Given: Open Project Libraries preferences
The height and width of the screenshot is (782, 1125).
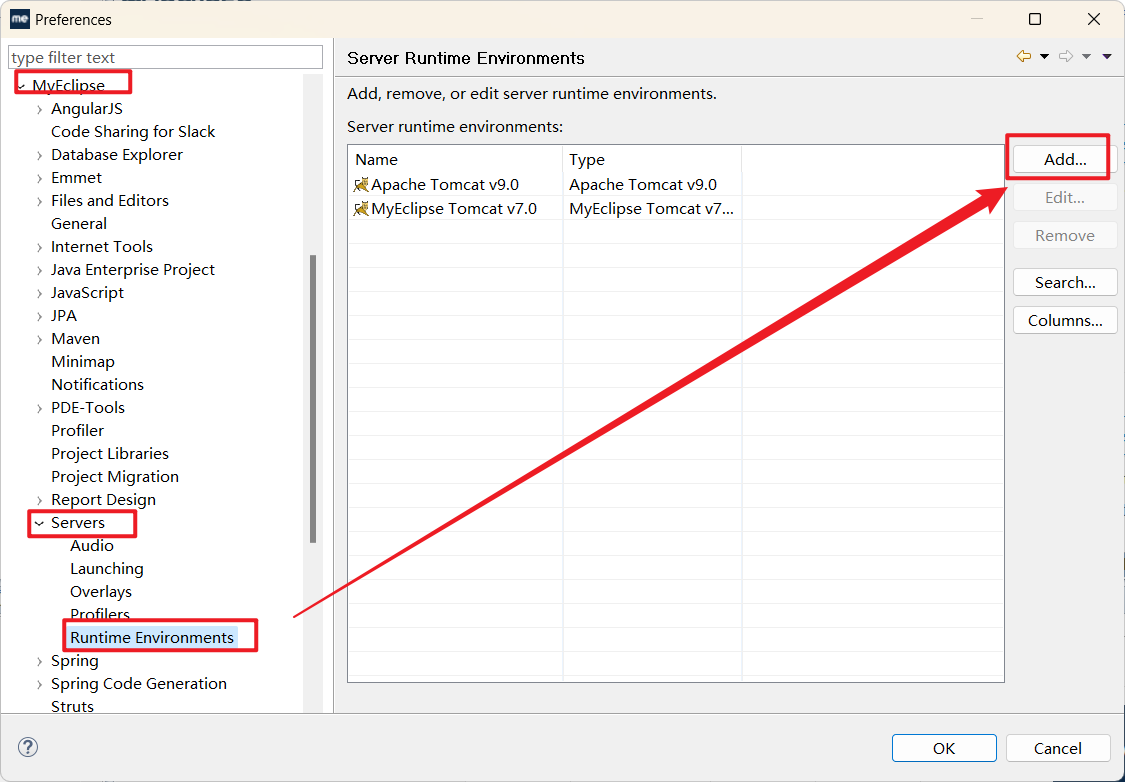Looking at the screenshot, I should tap(110, 453).
